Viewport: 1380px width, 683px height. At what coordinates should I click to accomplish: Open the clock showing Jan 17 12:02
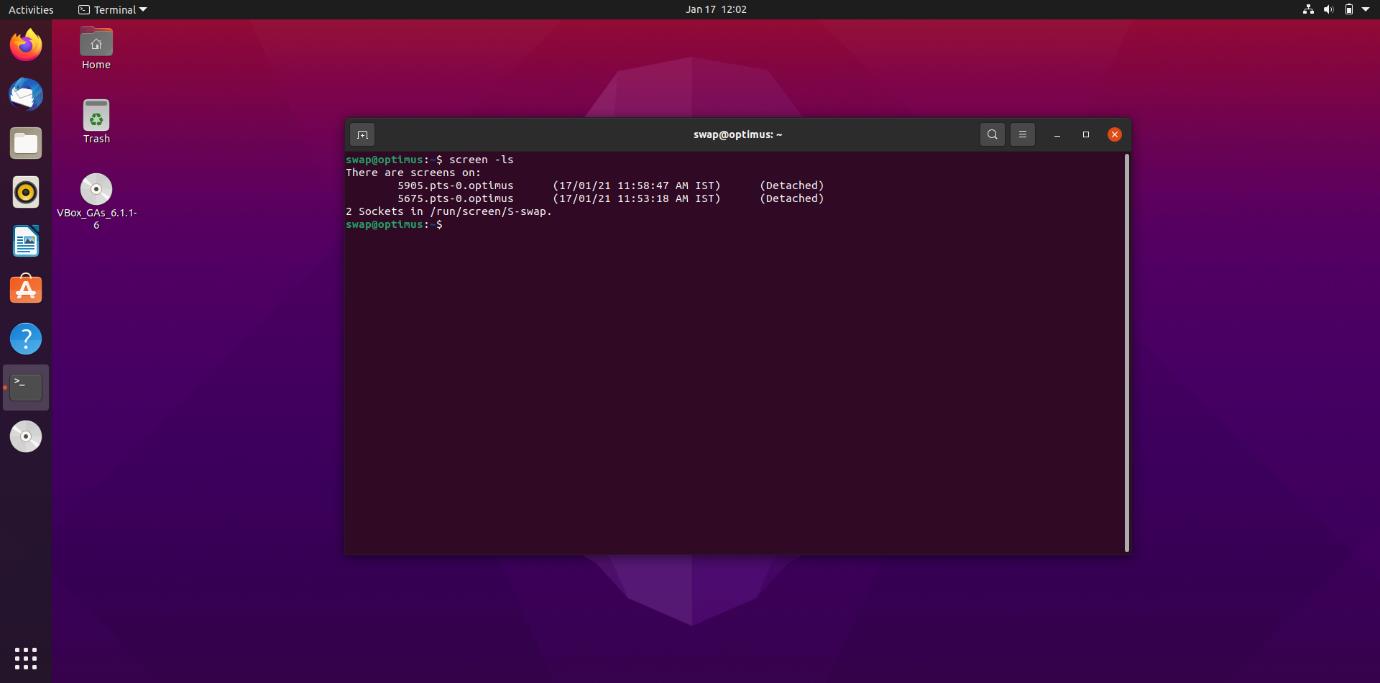tap(716, 10)
